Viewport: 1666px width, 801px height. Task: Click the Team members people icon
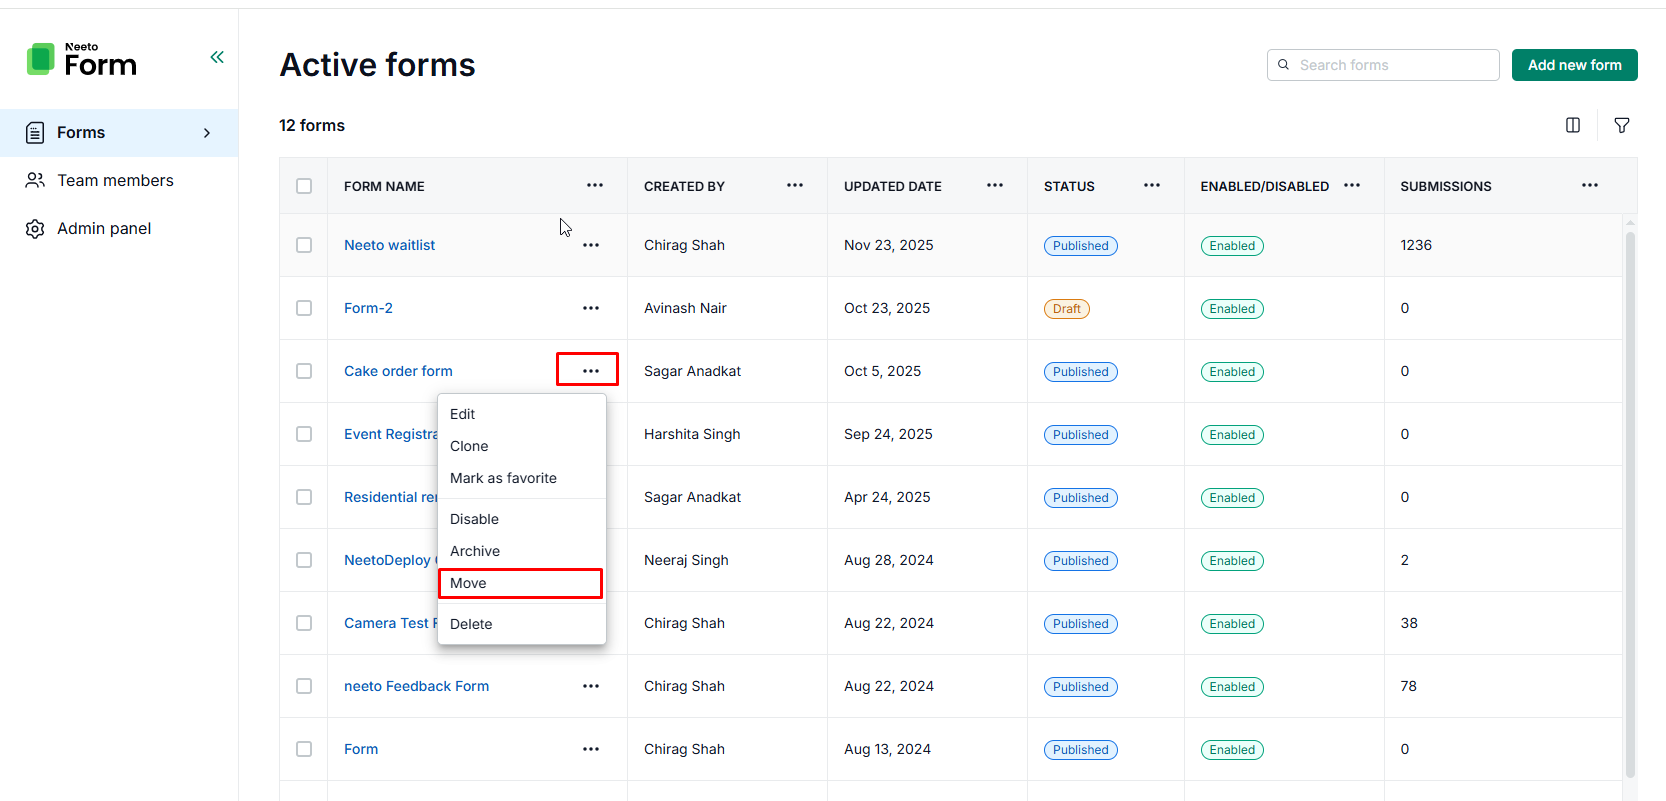coord(35,181)
